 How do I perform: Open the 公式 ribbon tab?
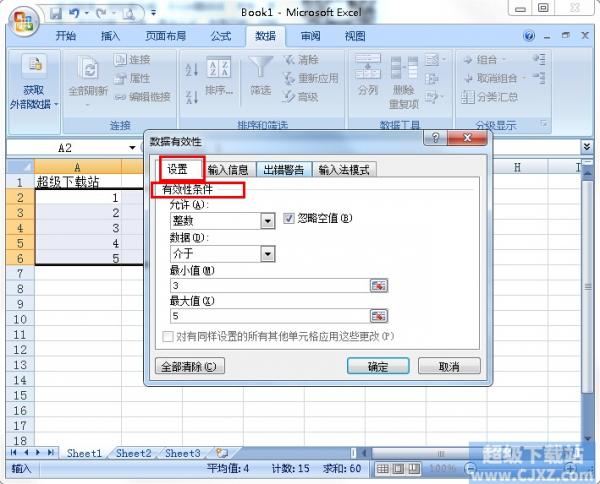[221, 36]
